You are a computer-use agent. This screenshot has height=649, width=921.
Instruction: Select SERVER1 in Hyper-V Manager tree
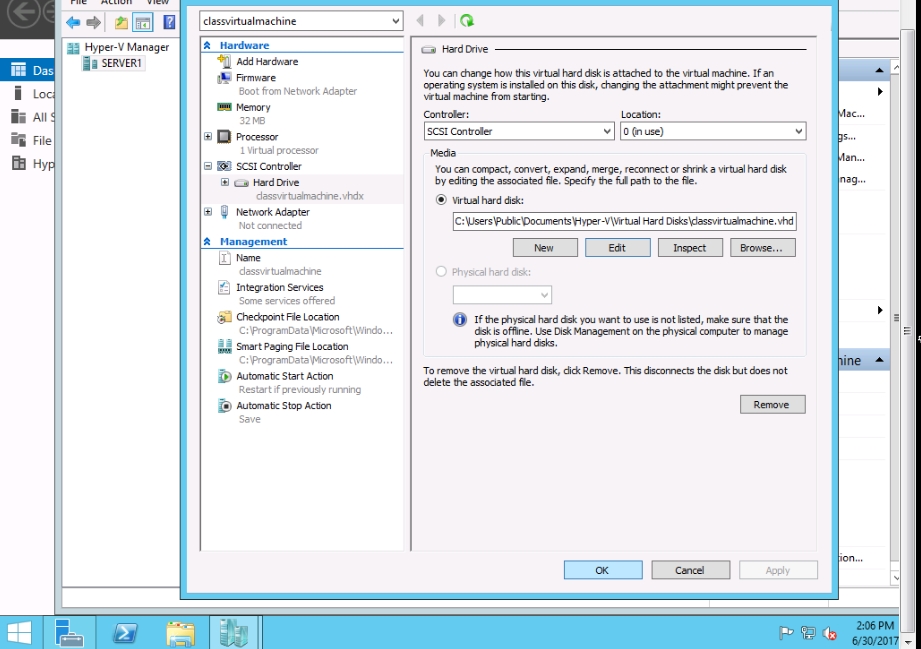[x=121, y=63]
